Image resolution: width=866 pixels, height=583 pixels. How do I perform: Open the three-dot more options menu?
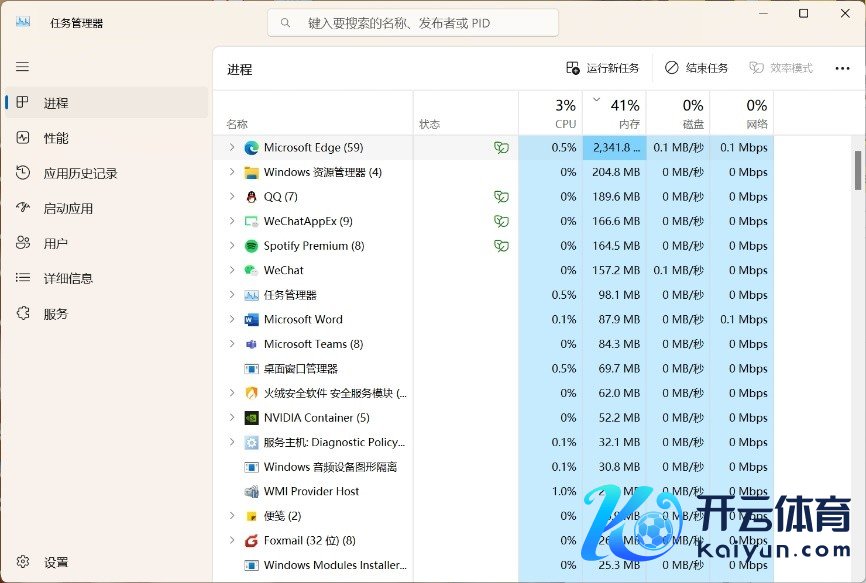point(841,68)
